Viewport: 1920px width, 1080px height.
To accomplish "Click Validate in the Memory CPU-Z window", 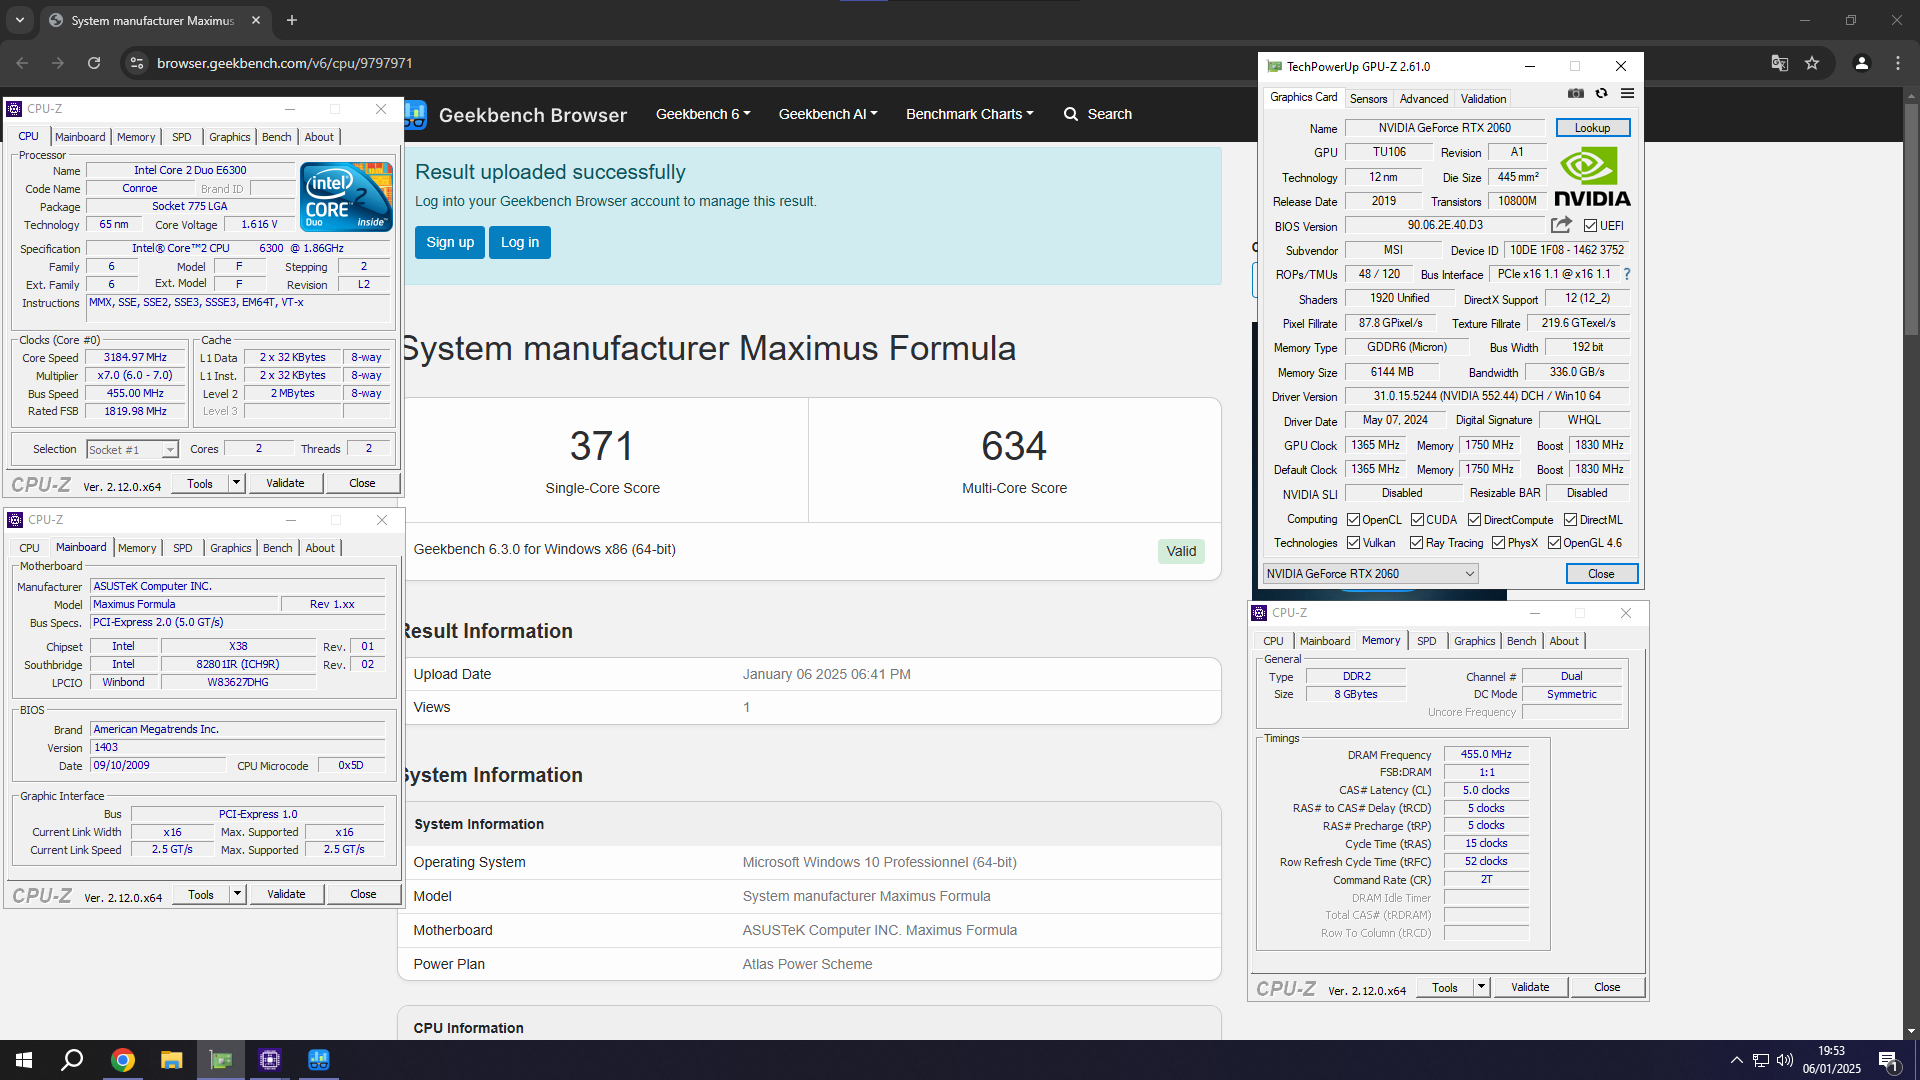I will coord(1530,987).
